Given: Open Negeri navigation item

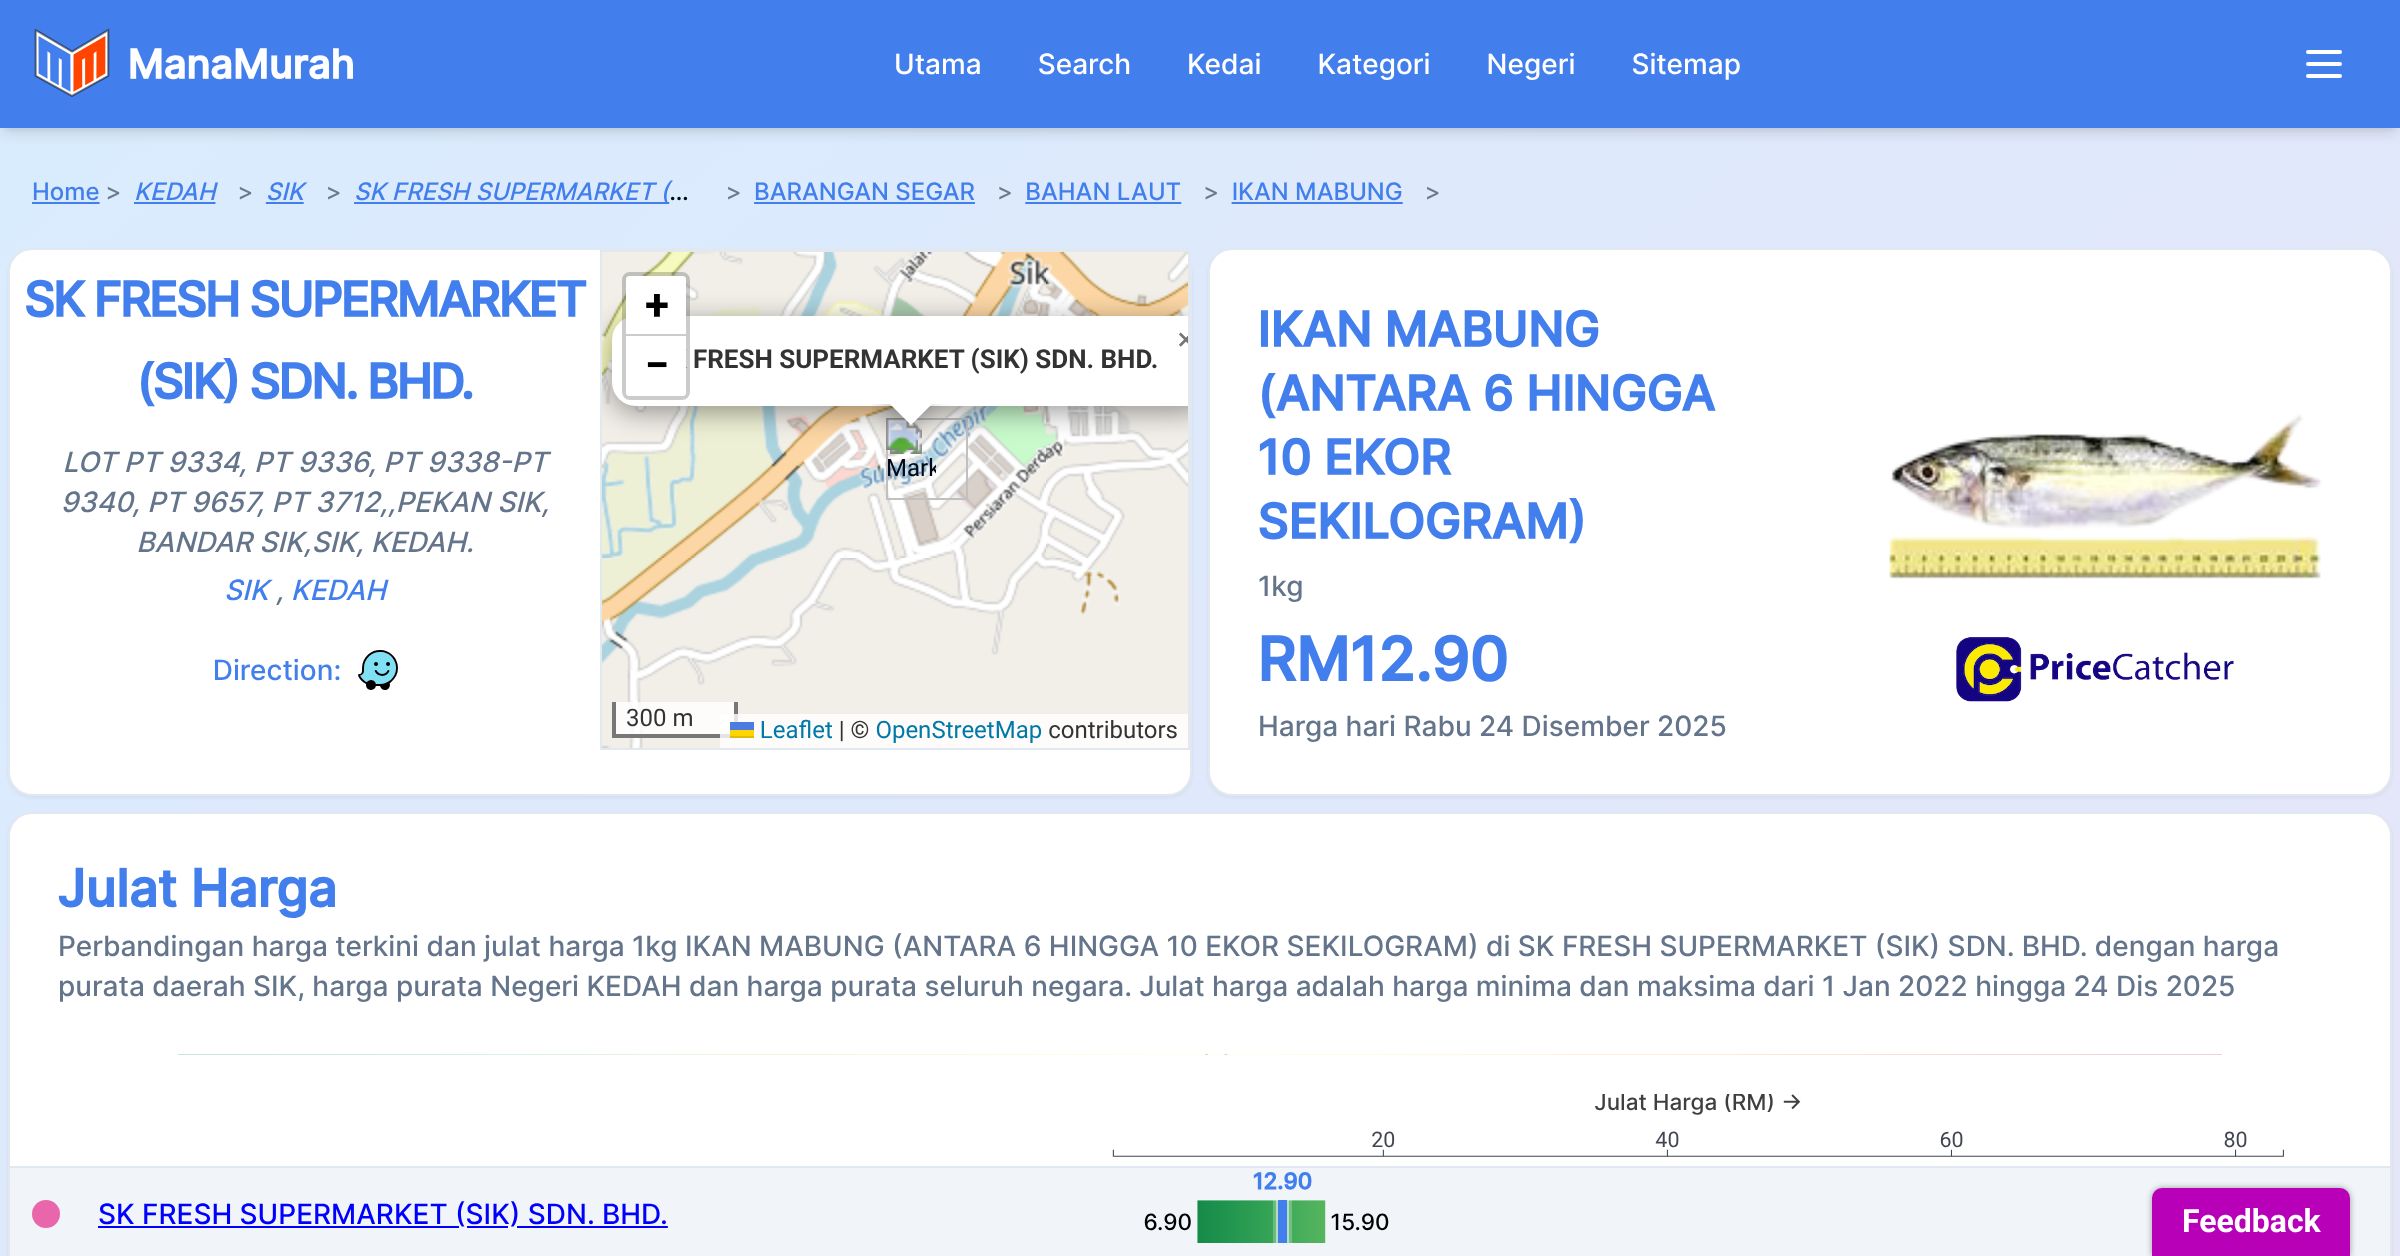Looking at the screenshot, I should click(1530, 64).
